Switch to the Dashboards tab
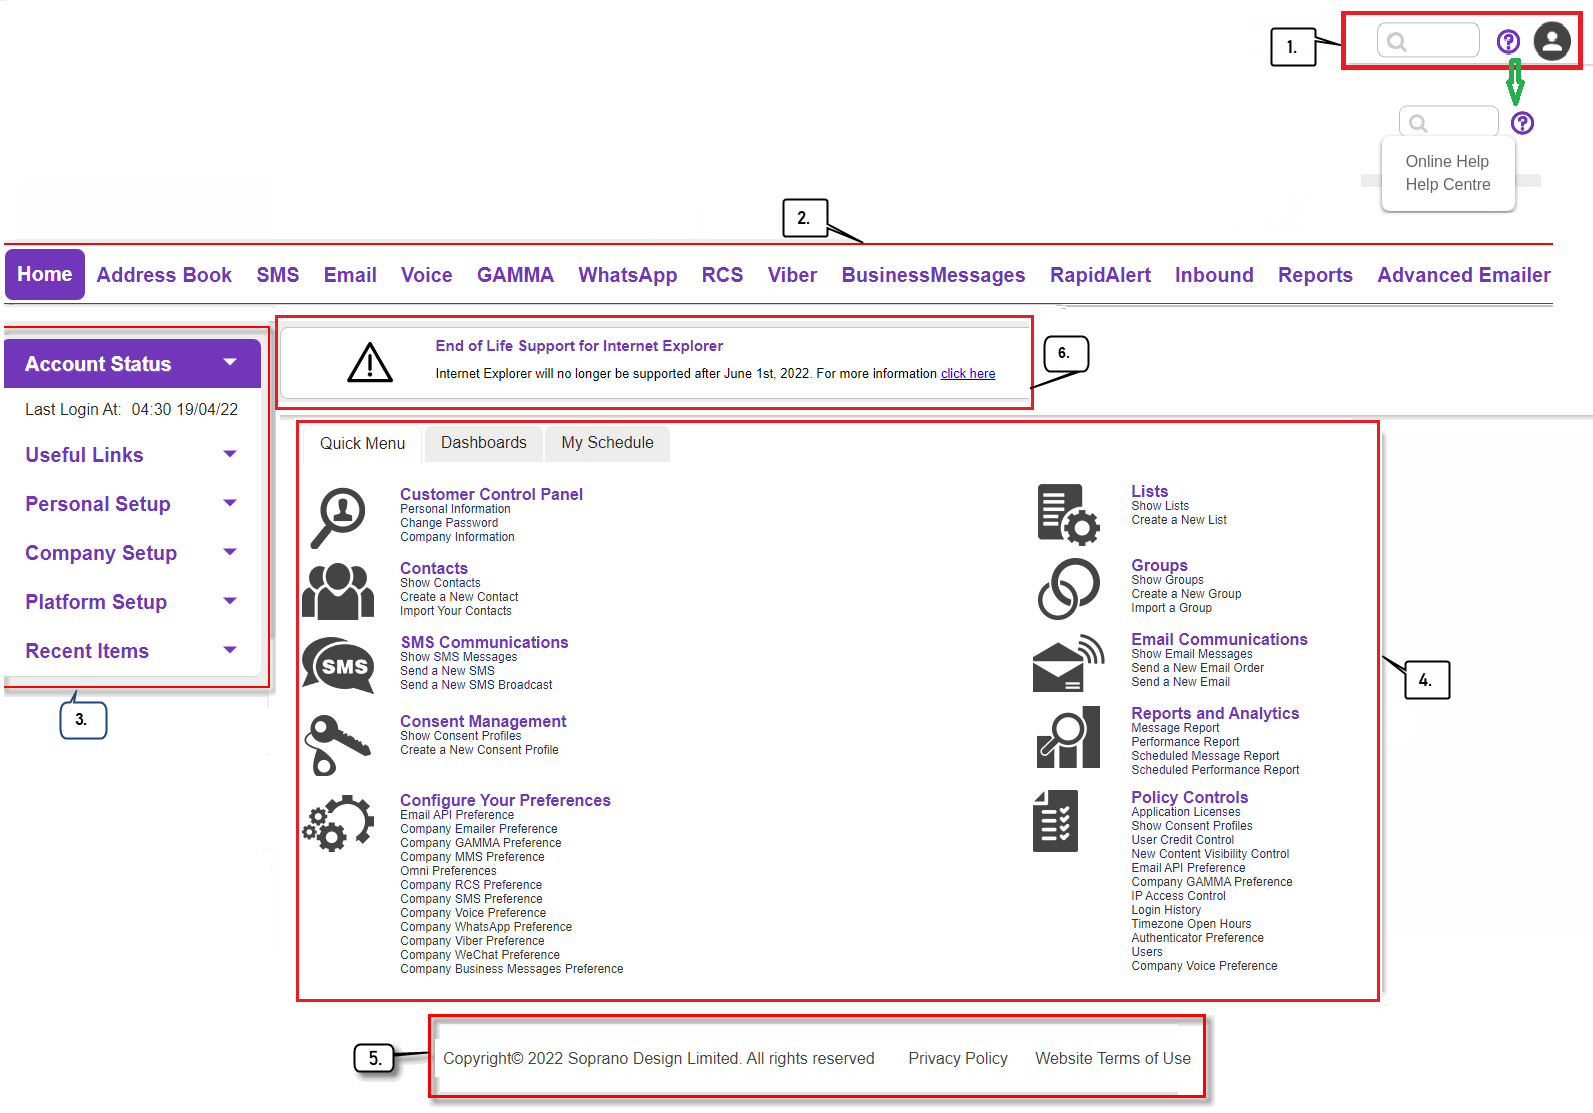The width and height of the screenshot is (1593, 1113). [x=483, y=443]
